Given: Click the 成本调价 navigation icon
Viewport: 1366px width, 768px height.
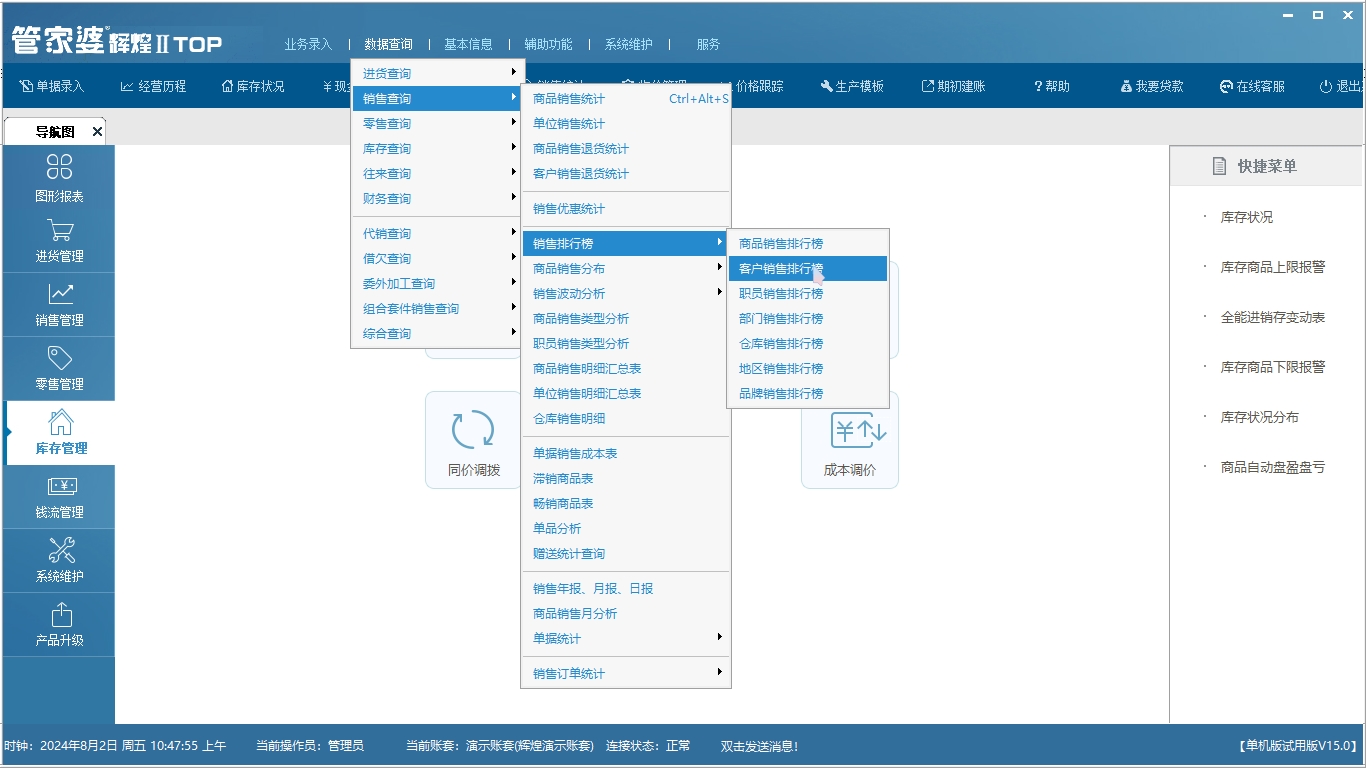Looking at the screenshot, I should click(x=850, y=440).
